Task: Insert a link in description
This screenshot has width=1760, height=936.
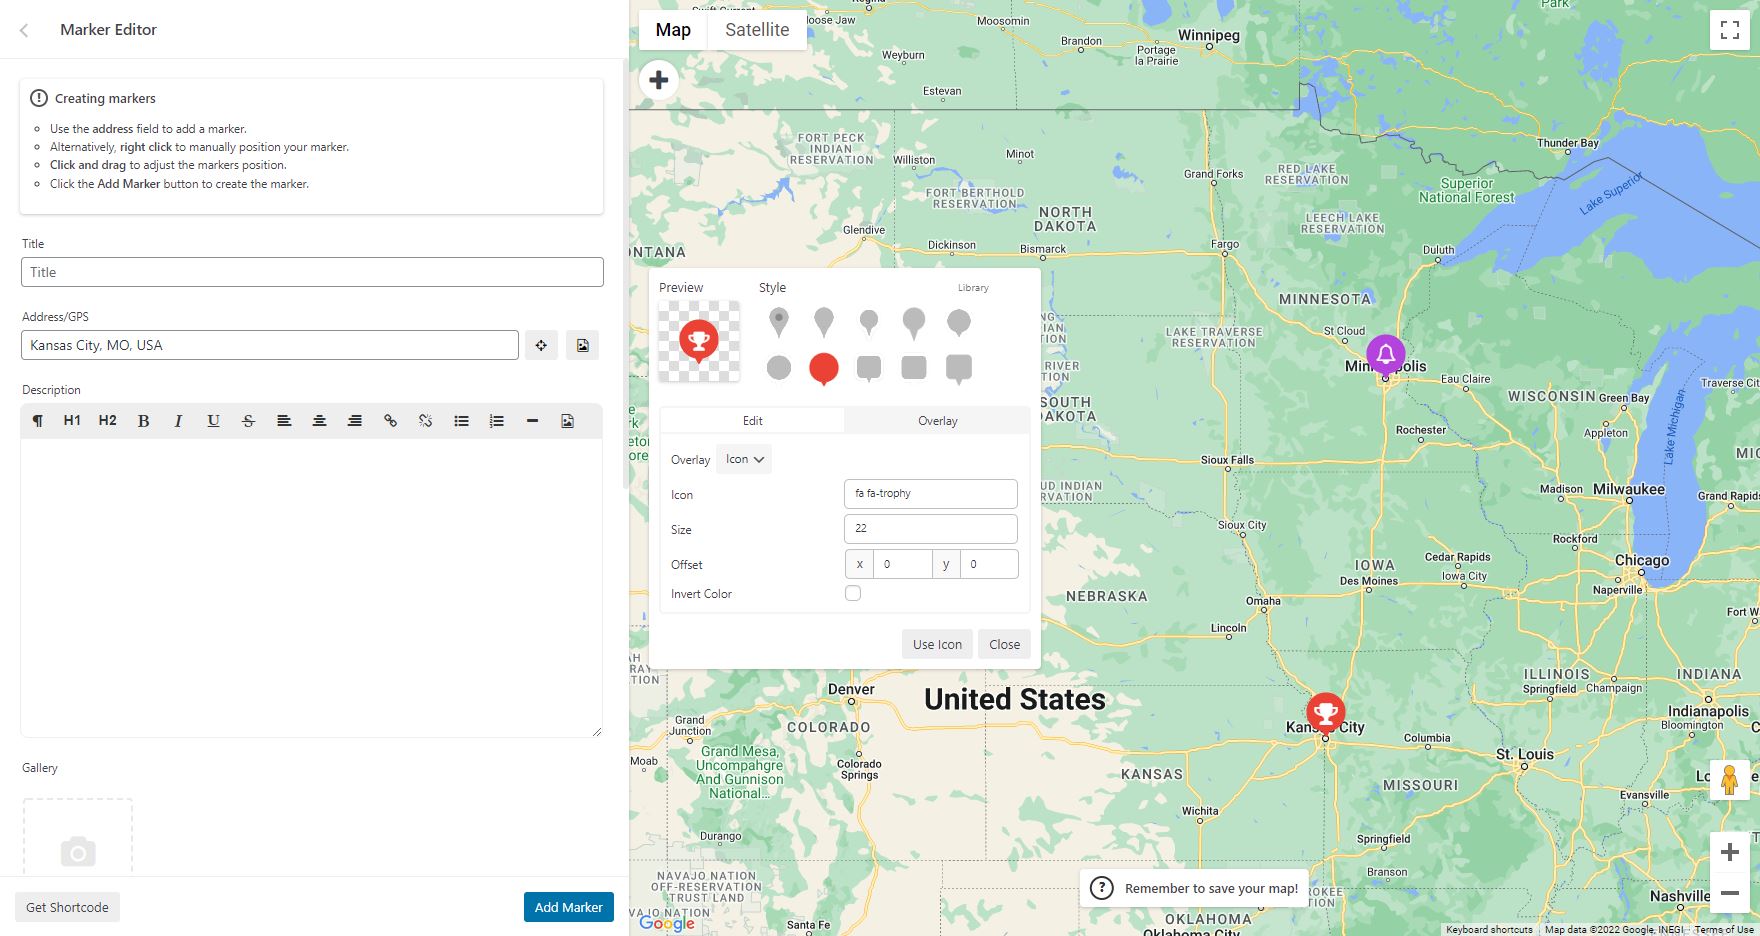Action: pos(390,421)
